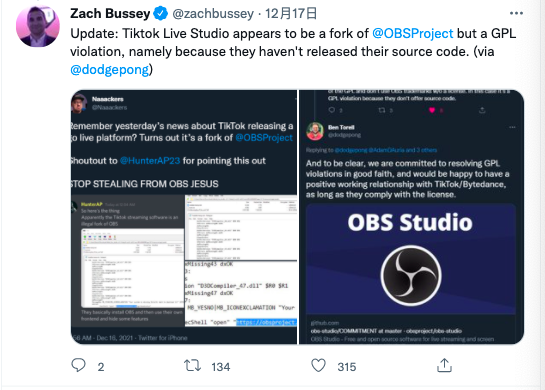Click the OBS Studio logo image
Screen dimensions: 545x390
[411, 275]
